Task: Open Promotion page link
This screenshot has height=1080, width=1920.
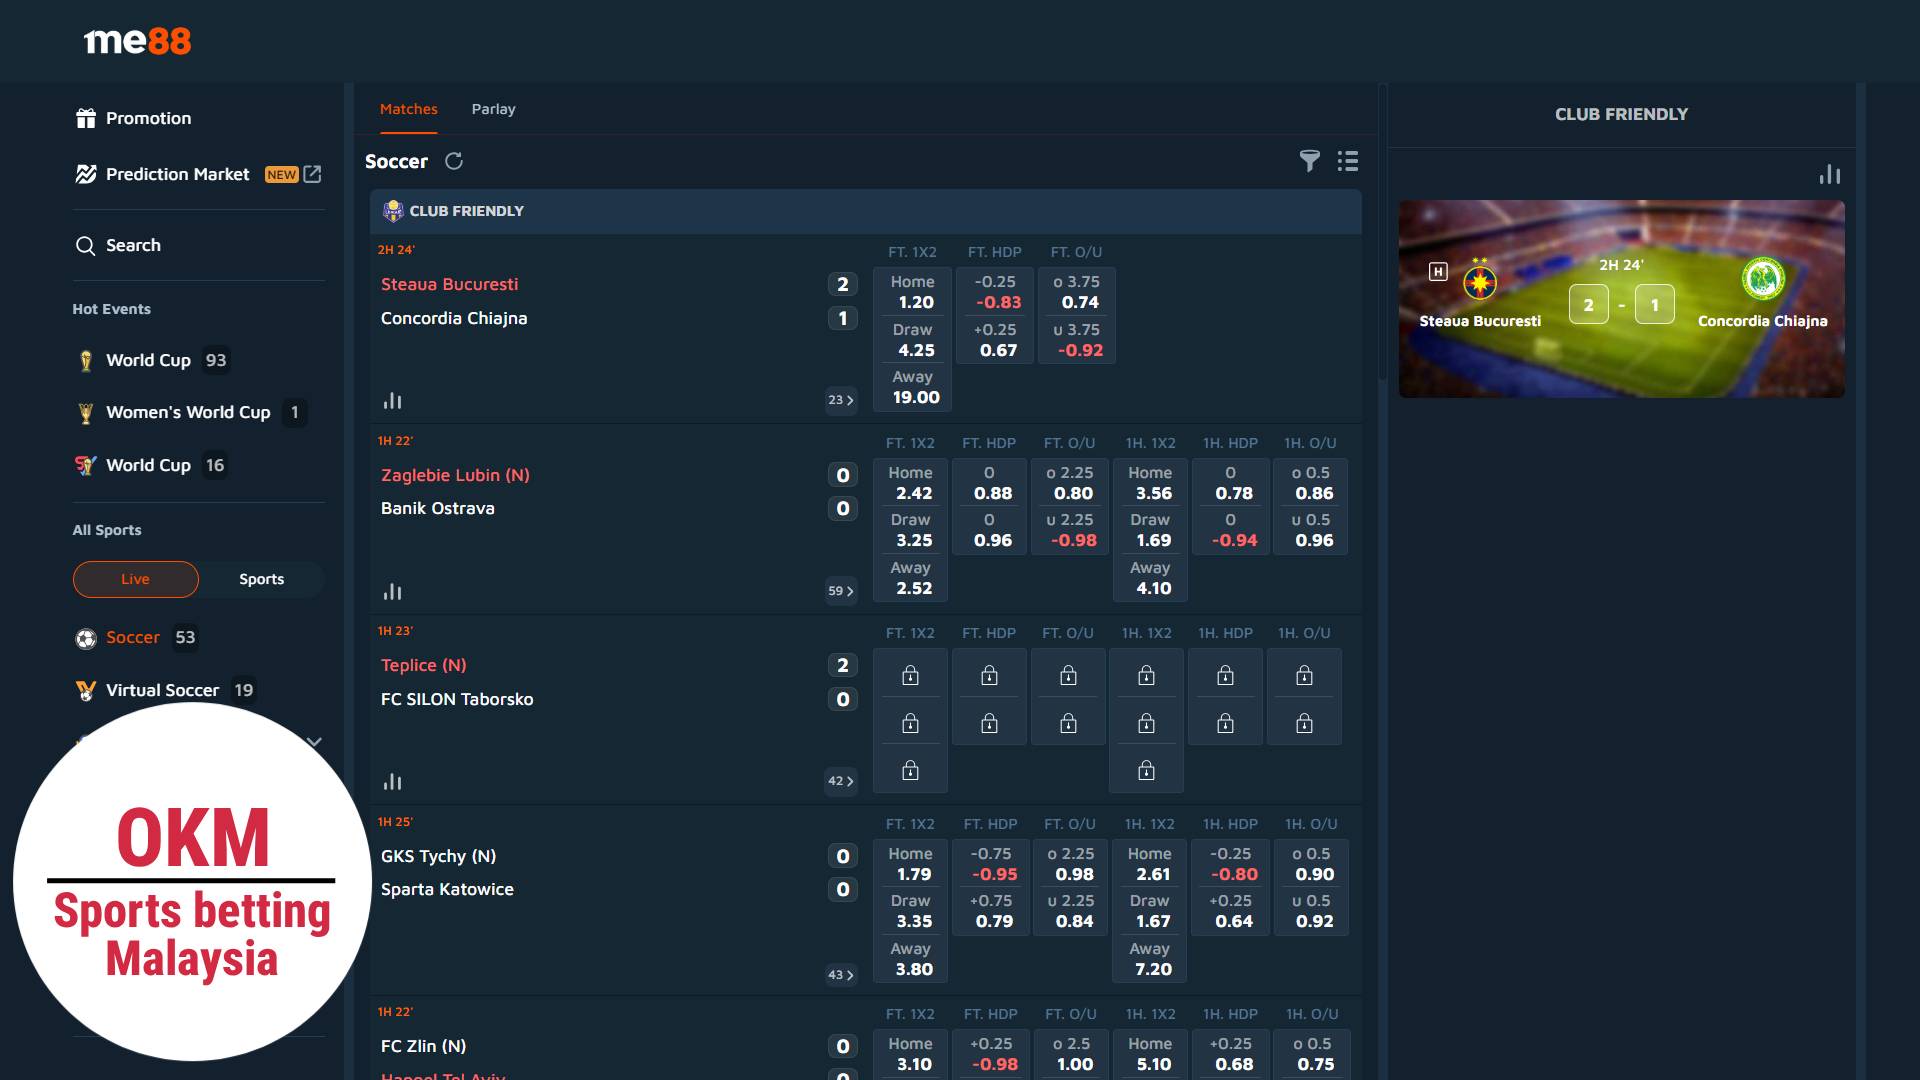Action: (148, 118)
